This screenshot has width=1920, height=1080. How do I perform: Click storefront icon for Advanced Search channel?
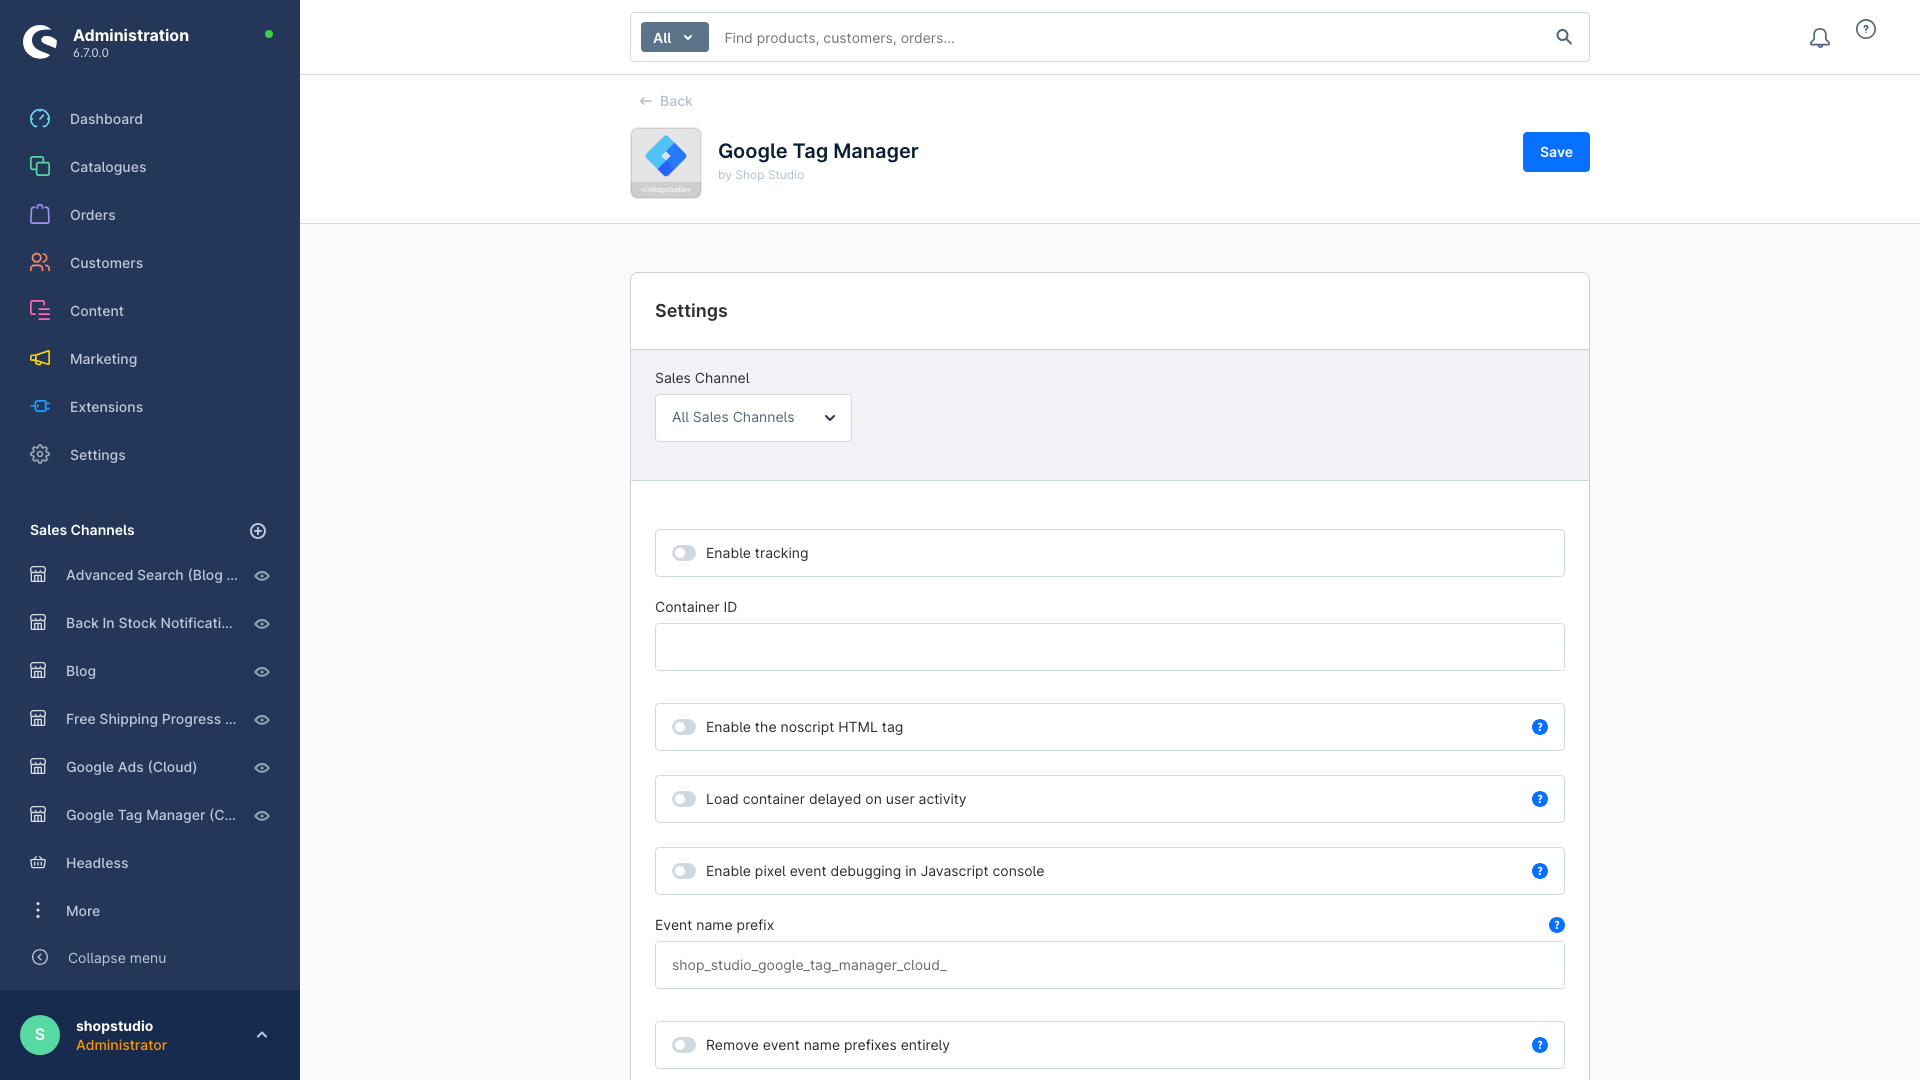pos(38,575)
